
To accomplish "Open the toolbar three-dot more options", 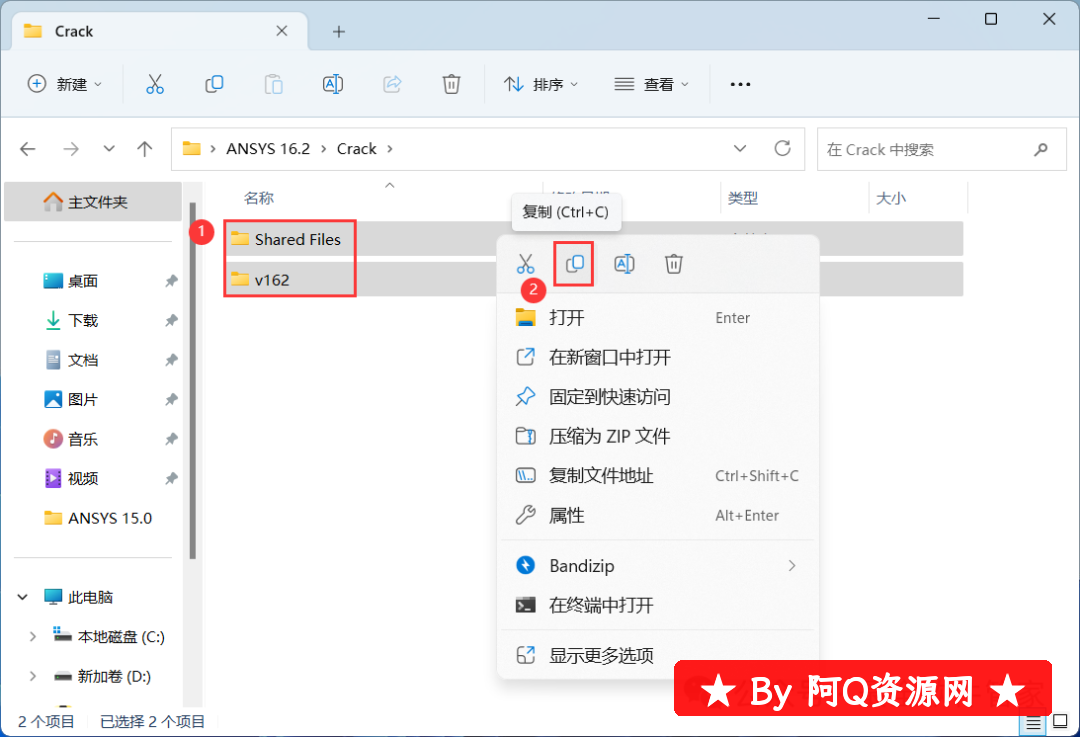I will [740, 84].
